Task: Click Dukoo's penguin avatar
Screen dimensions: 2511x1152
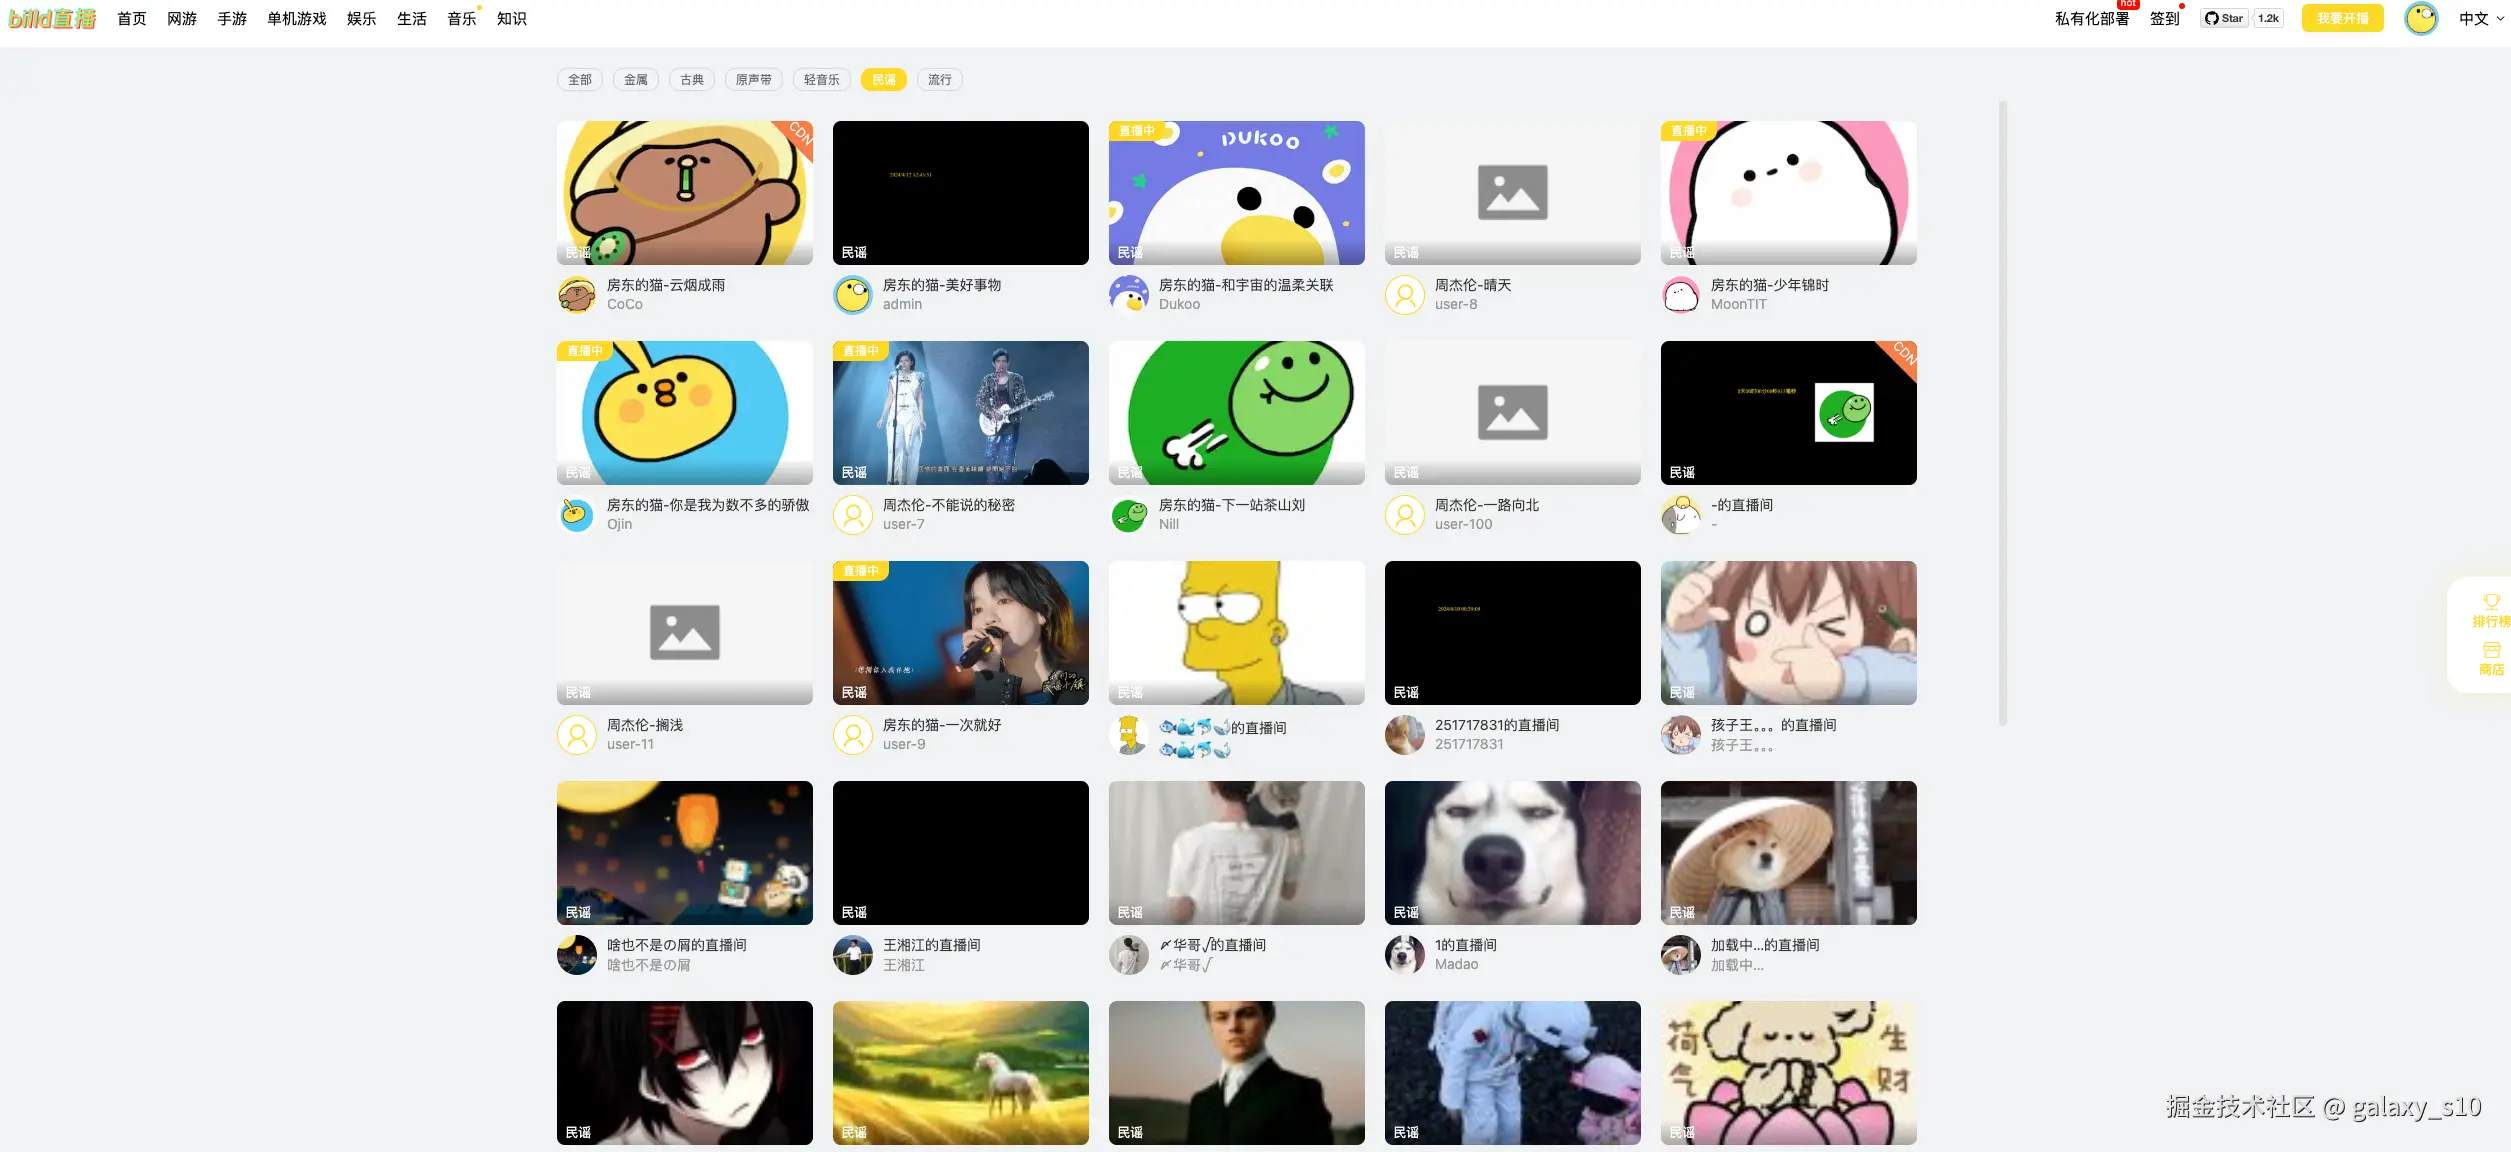Action: point(1129,294)
